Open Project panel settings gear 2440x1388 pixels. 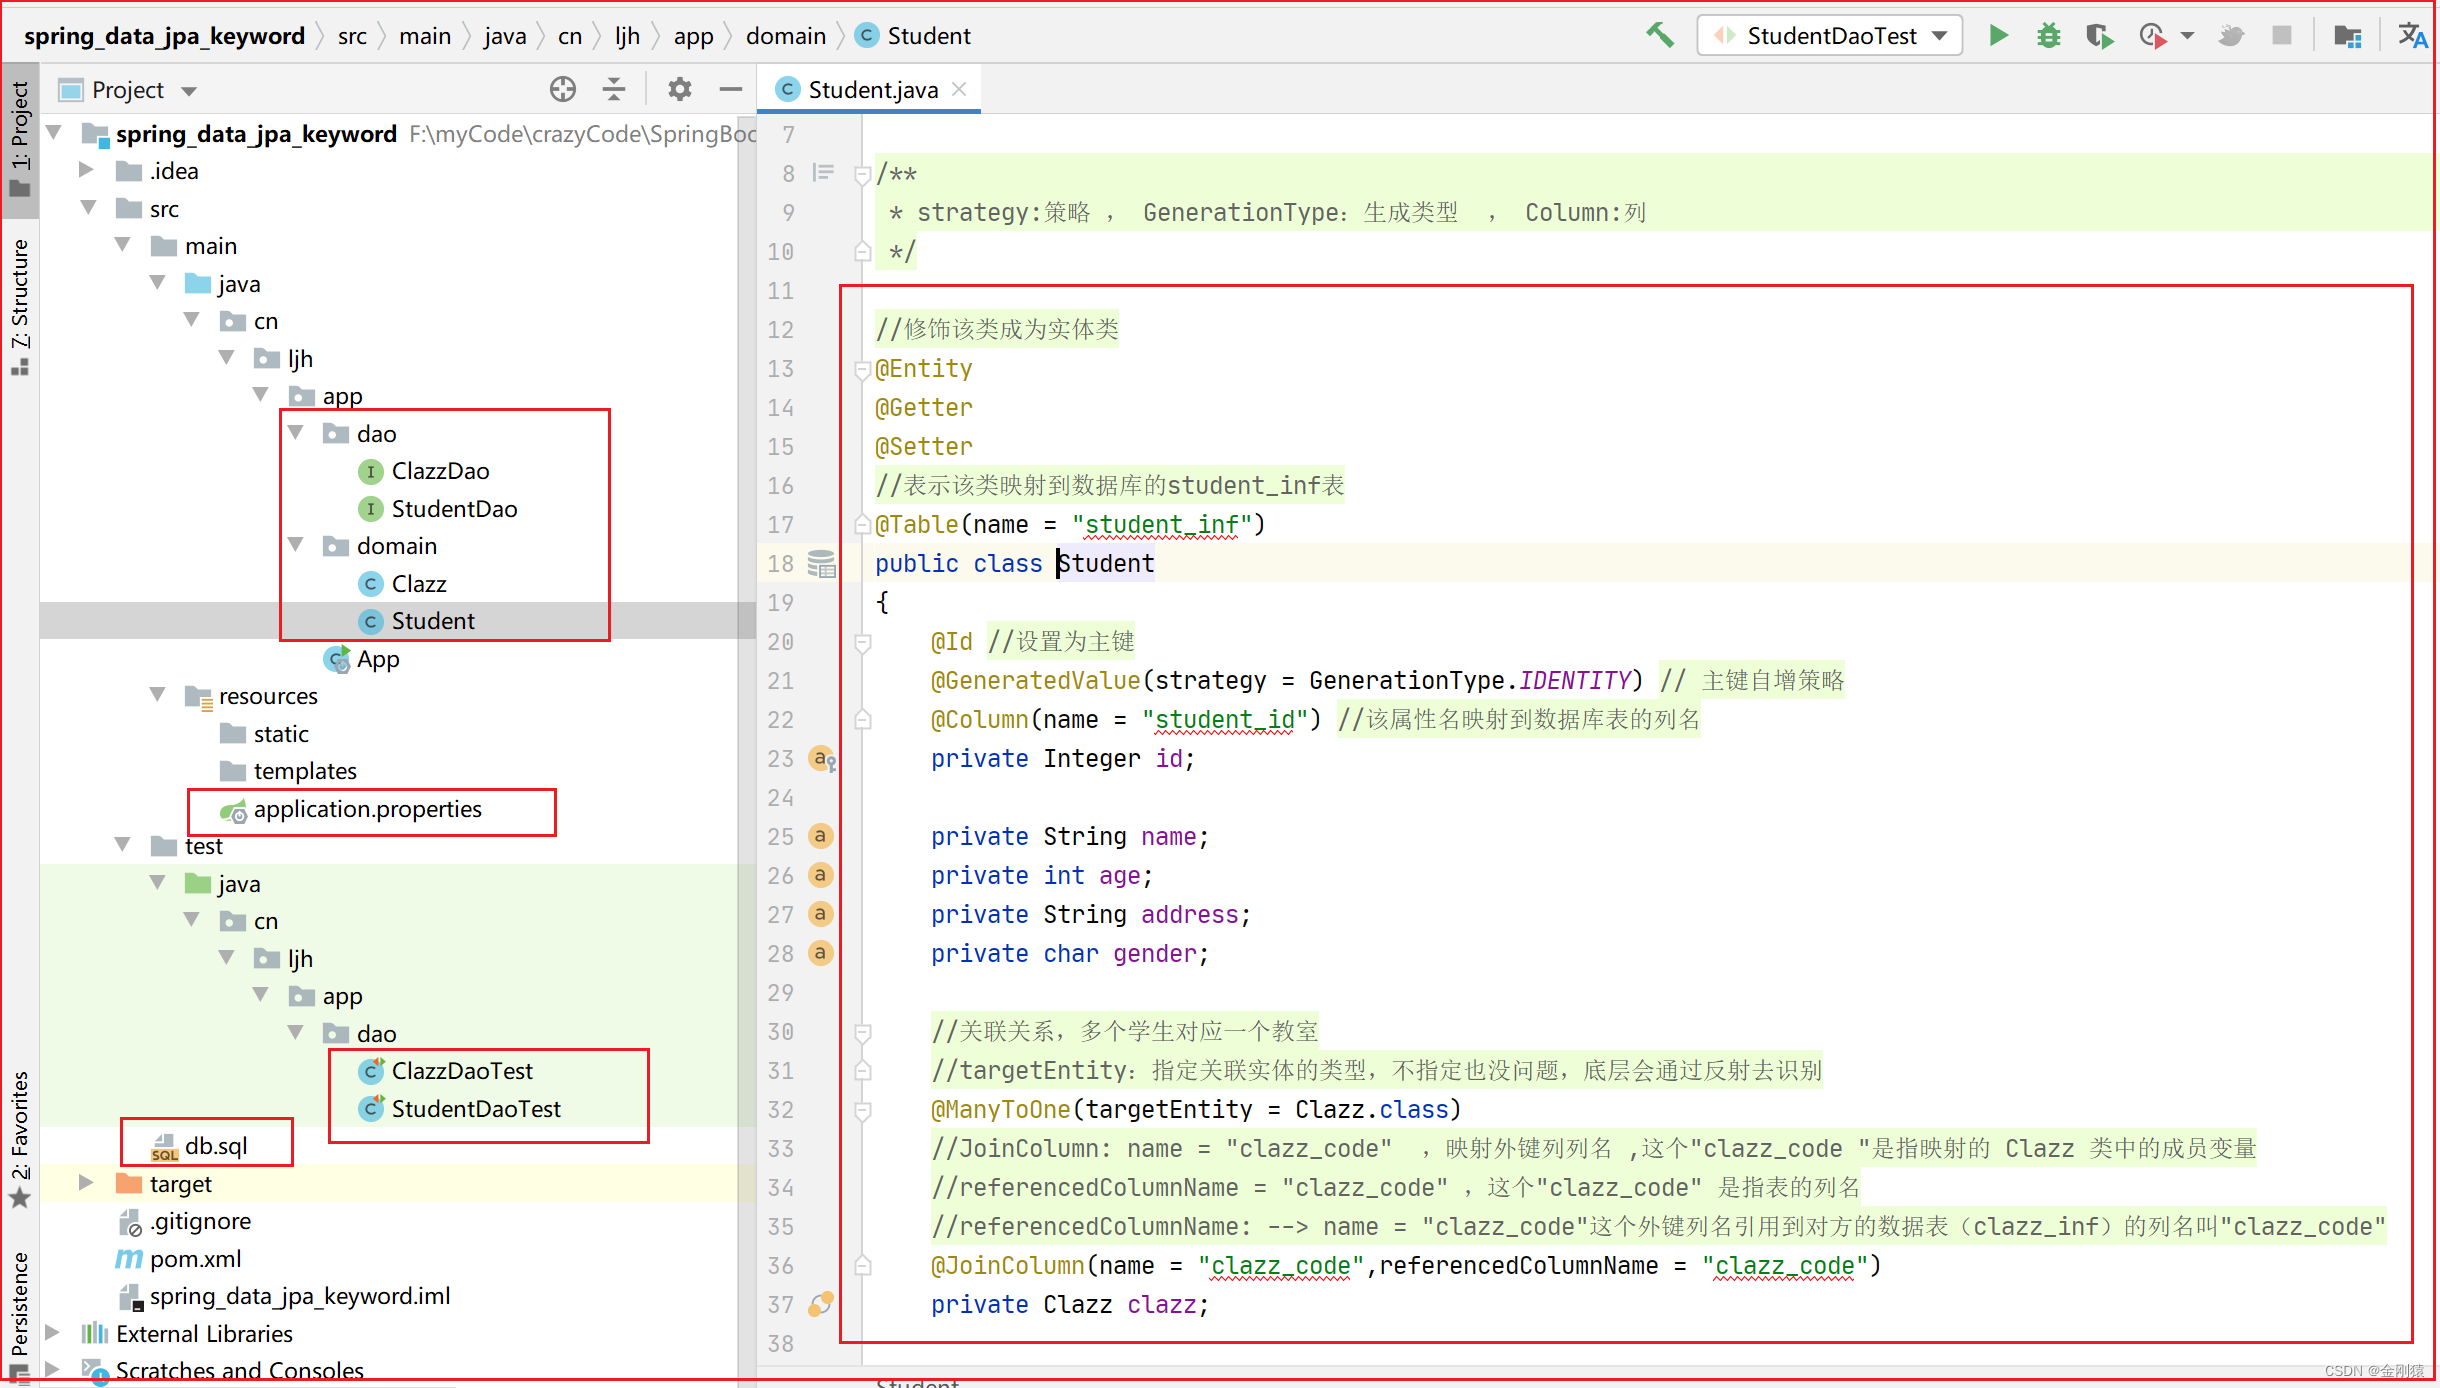click(x=680, y=89)
